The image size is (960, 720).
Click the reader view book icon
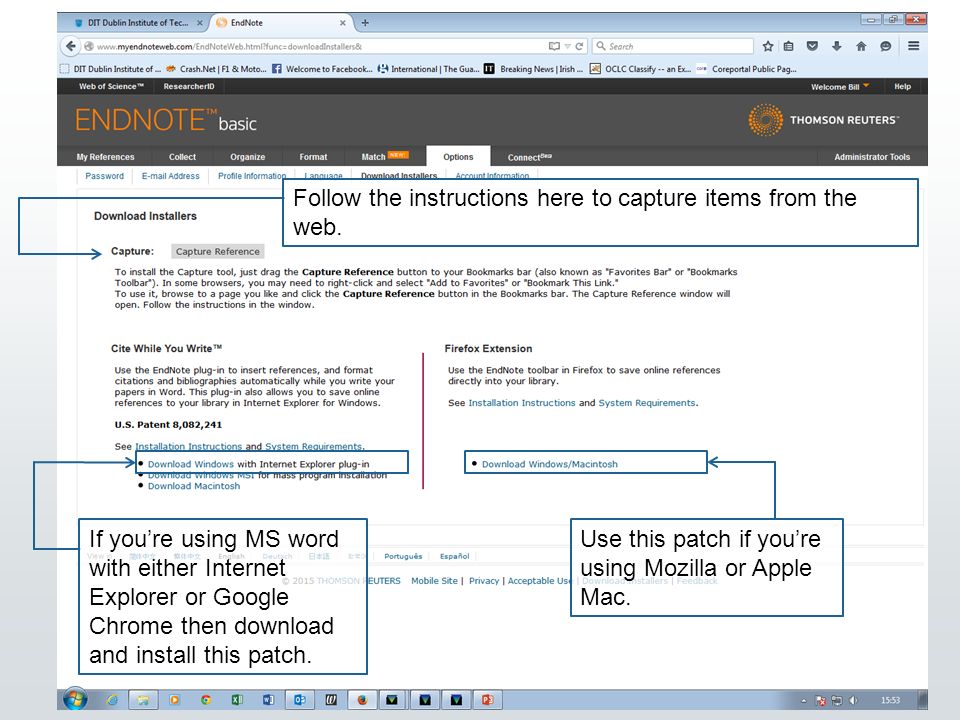[554, 47]
